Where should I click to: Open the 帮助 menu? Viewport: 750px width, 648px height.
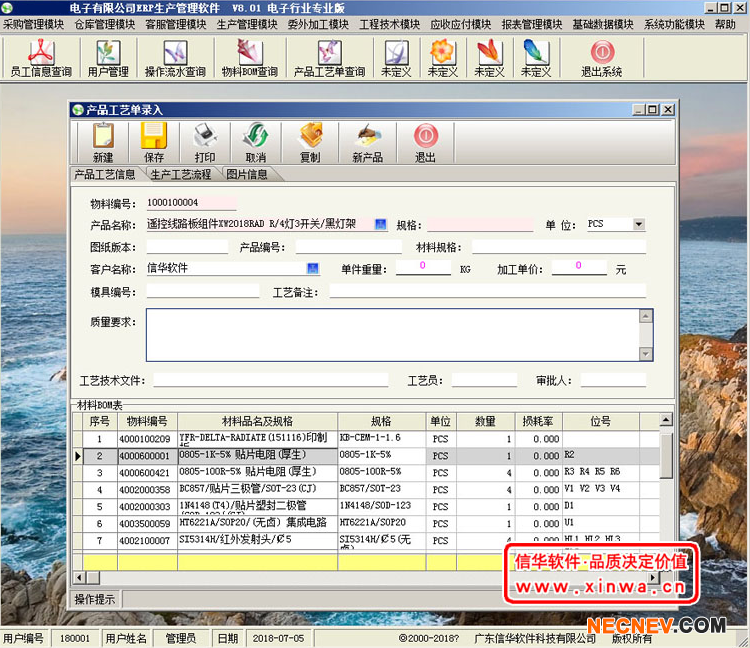725,24
